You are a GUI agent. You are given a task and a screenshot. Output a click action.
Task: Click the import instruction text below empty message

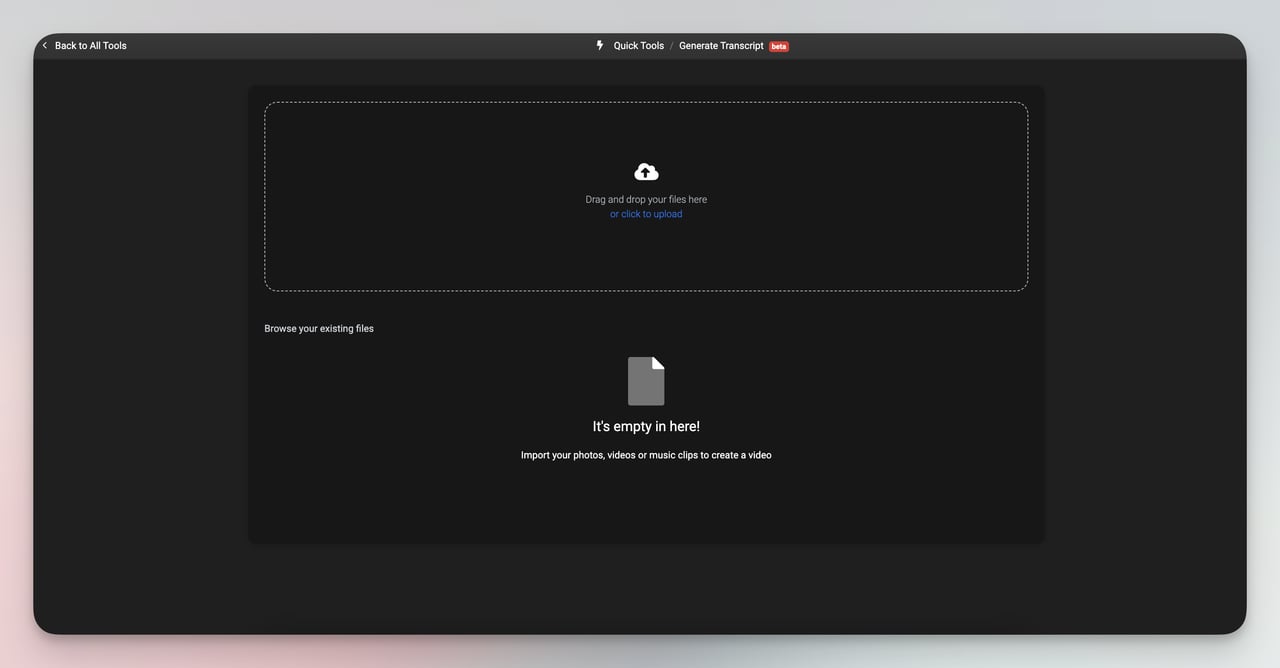(x=645, y=454)
